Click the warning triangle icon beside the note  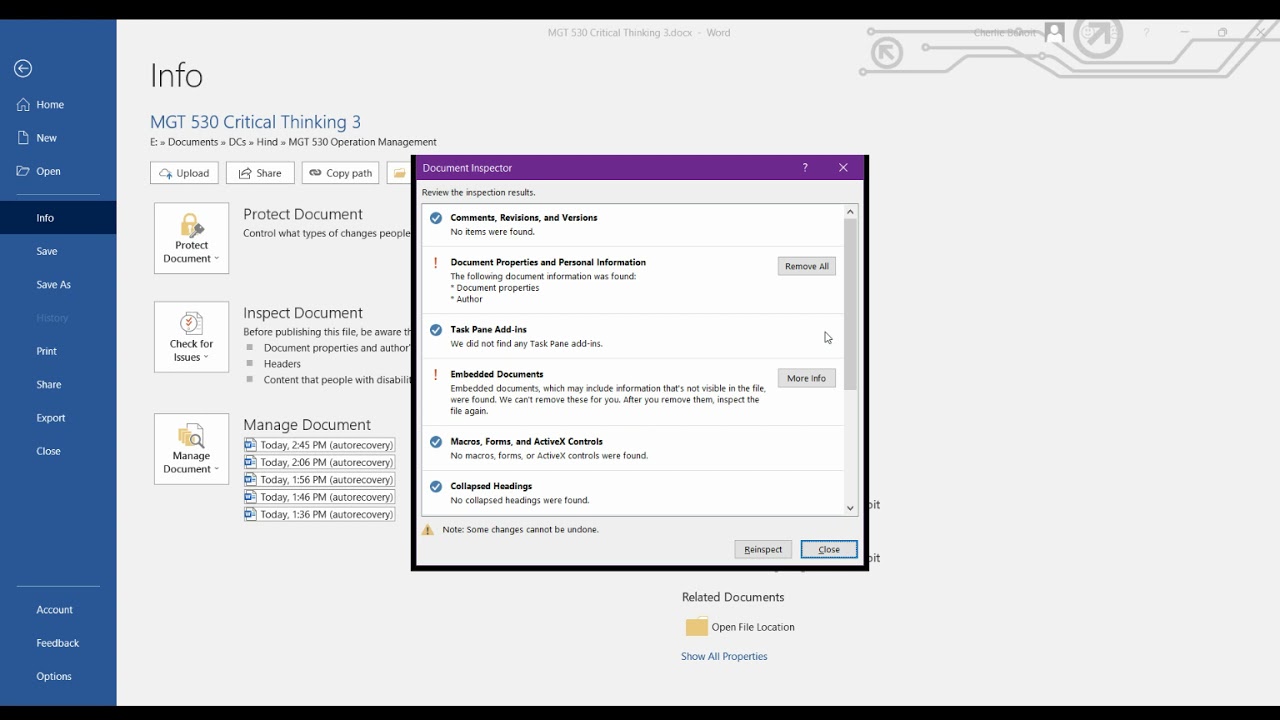[428, 529]
